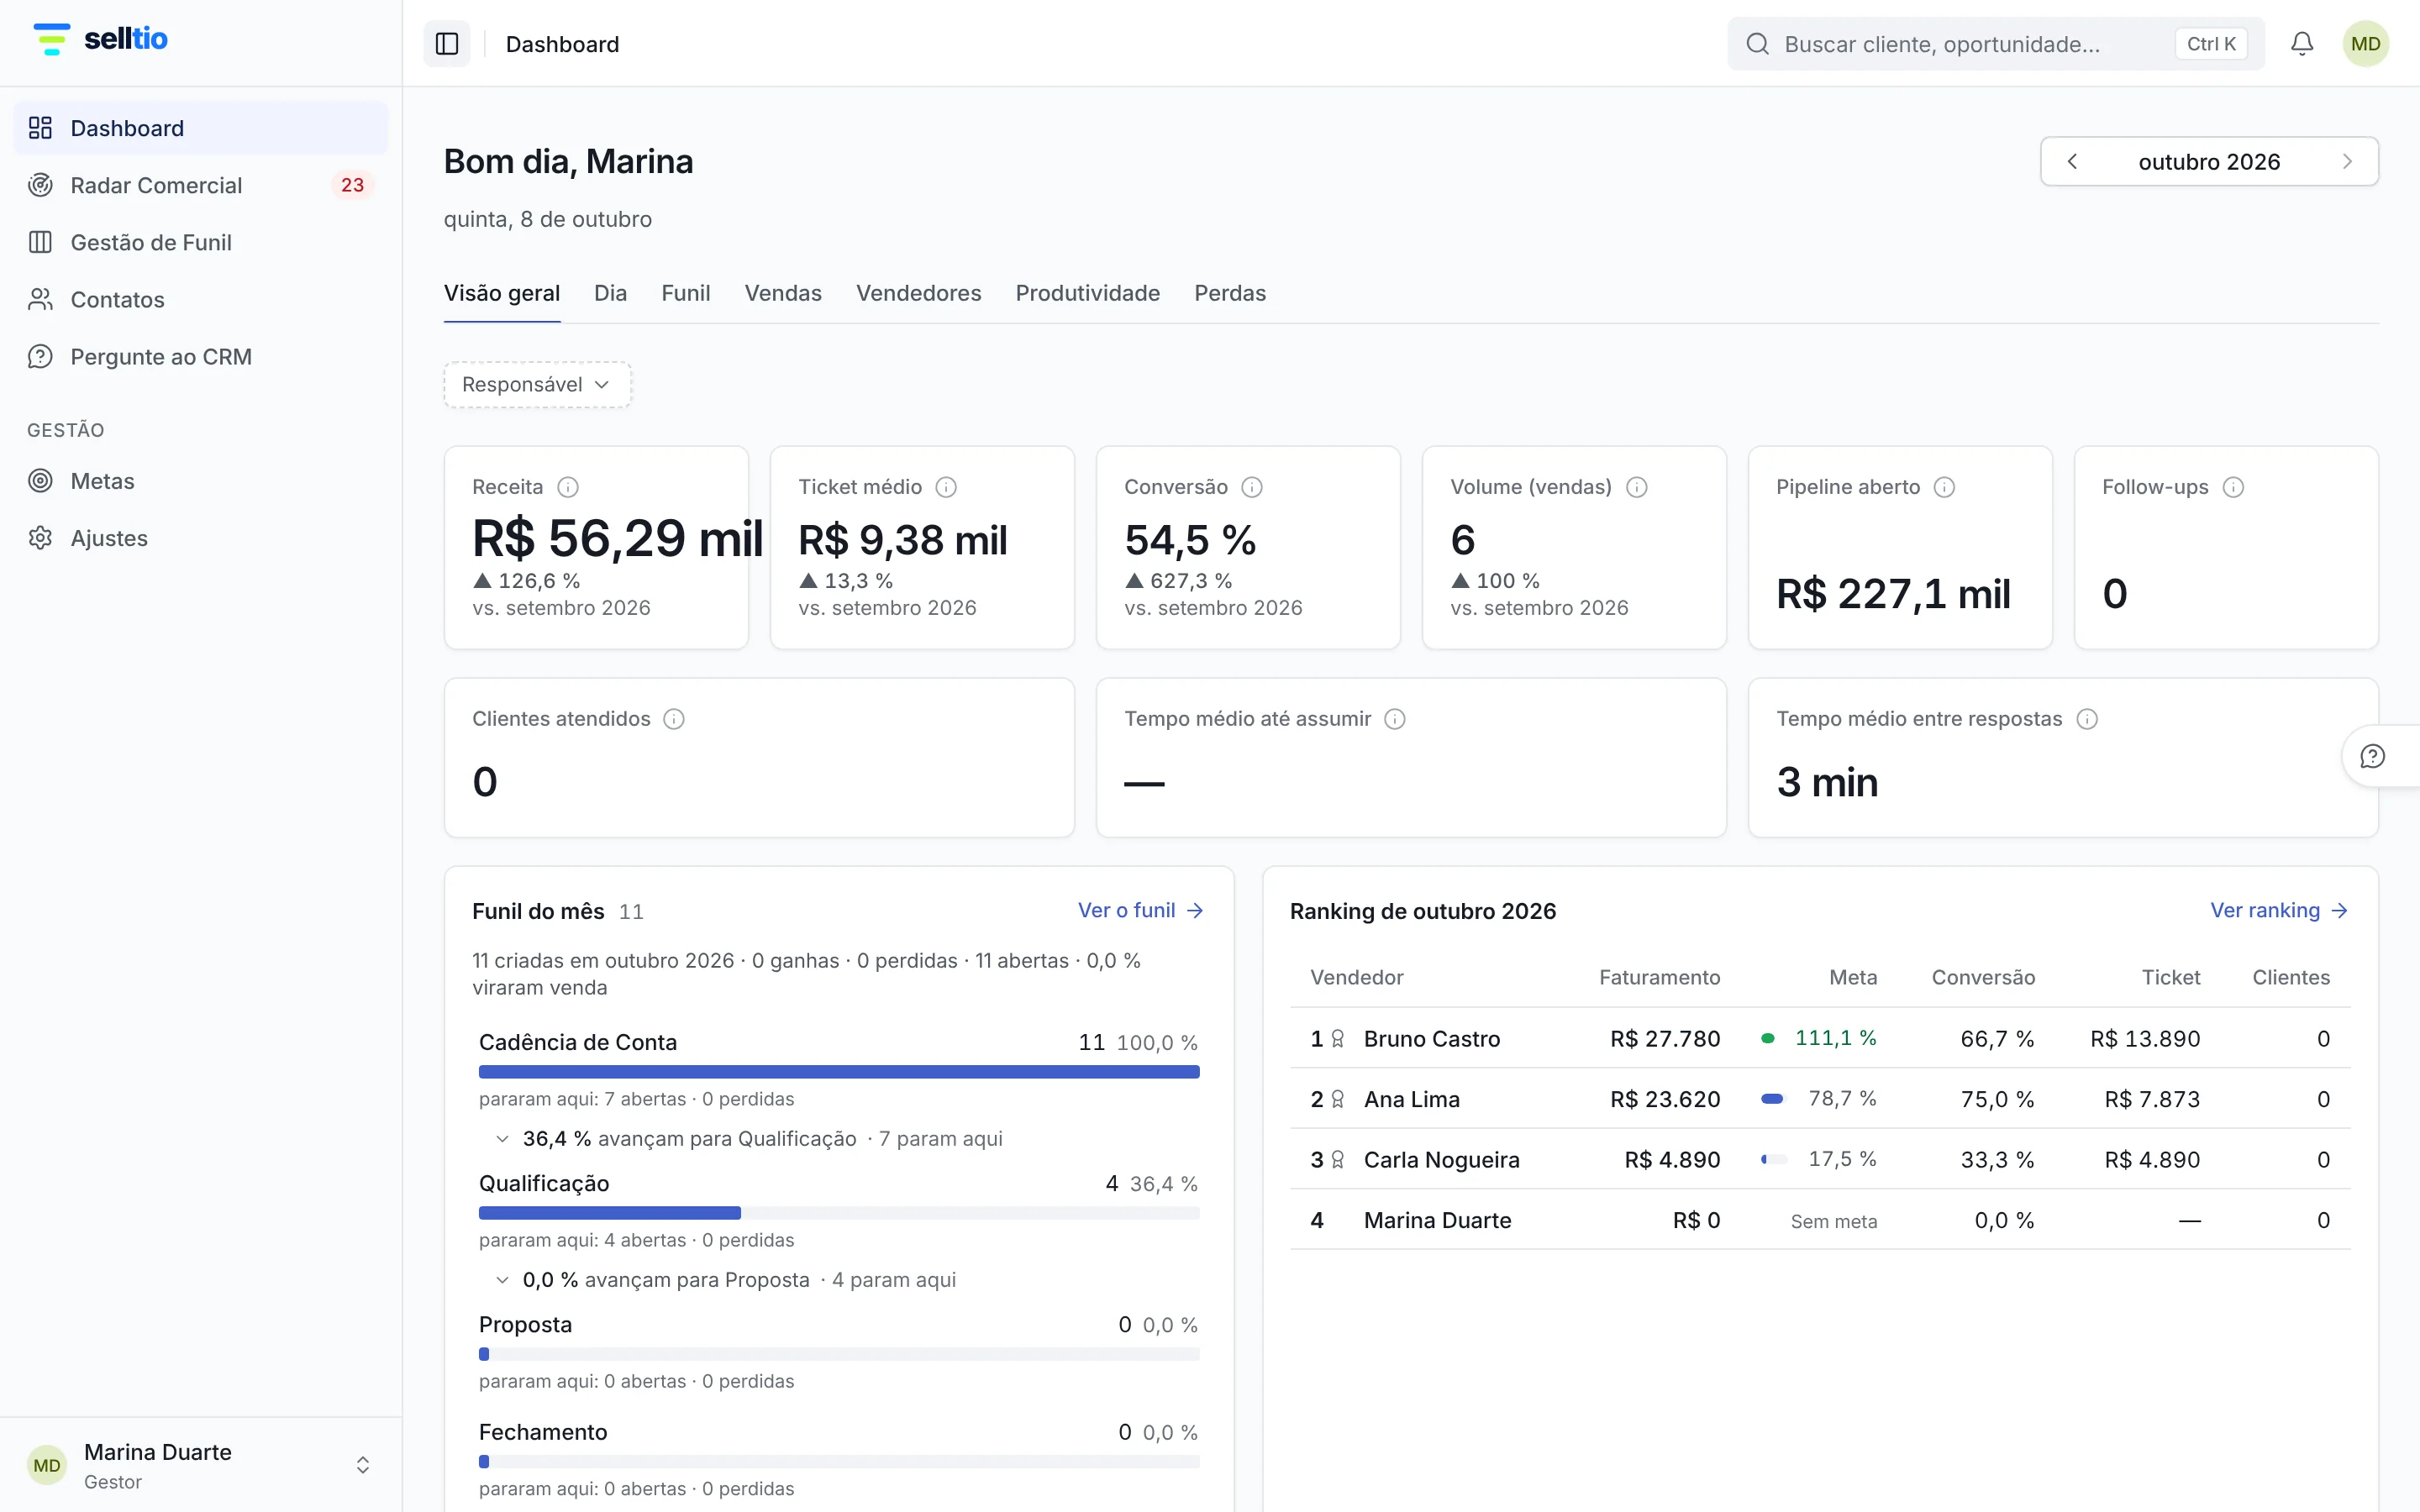The image size is (2420, 1512).
Task: Click the Conversão info icon
Action: pyautogui.click(x=1252, y=487)
